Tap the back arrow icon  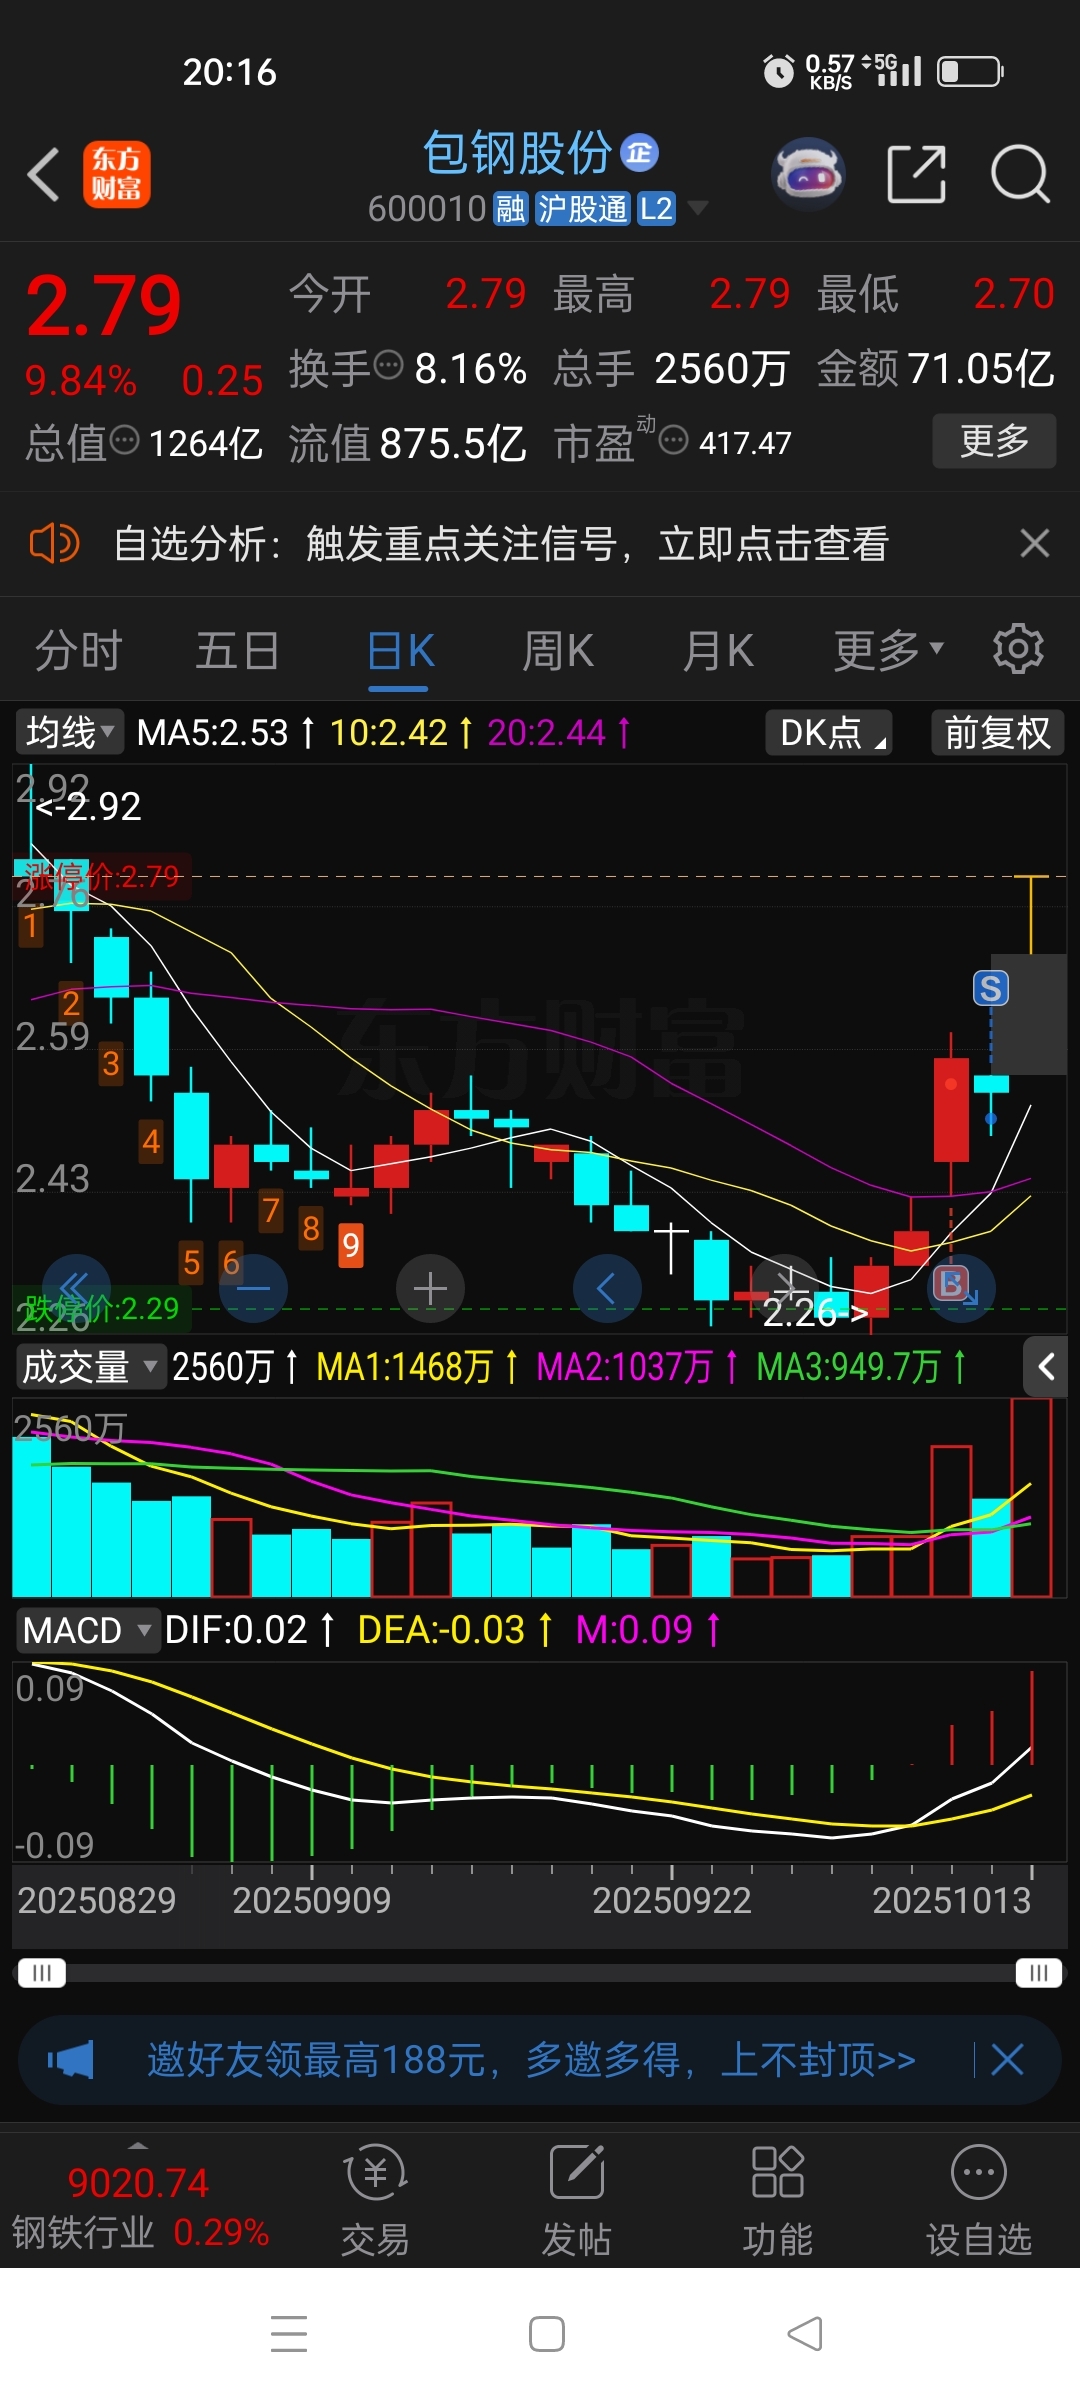point(44,175)
